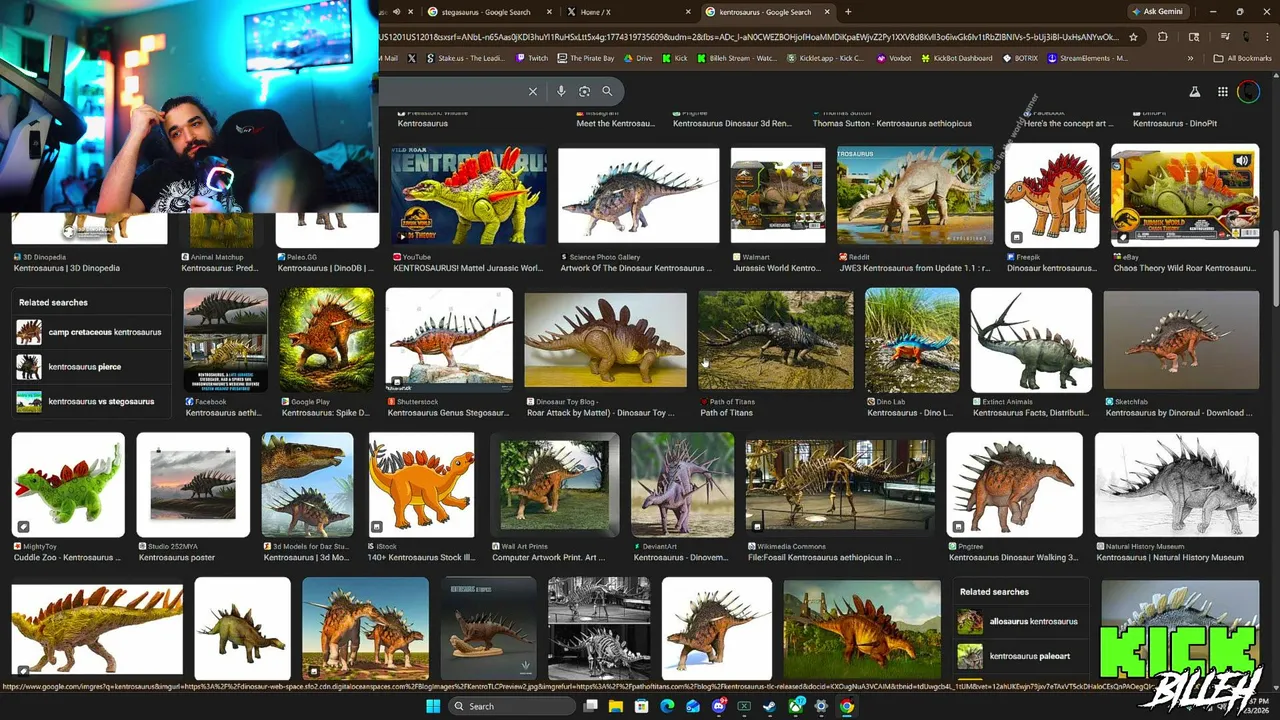Image resolution: width=1280 pixels, height=720 pixels.
Task: Open the Twitch bookmark
Action: pos(532,58)
